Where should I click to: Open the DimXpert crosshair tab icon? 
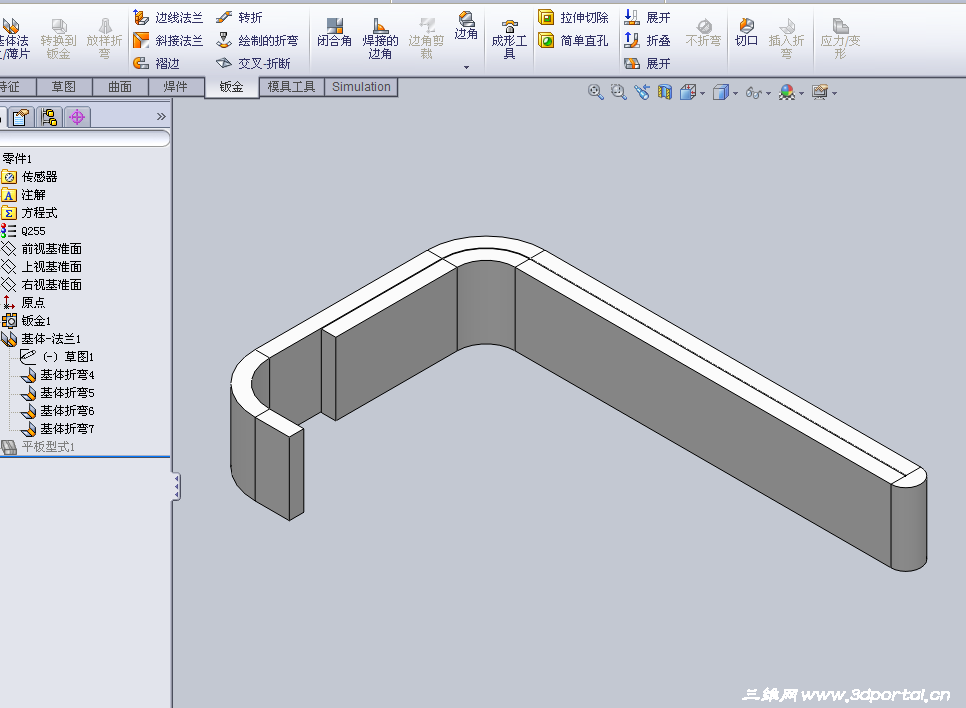(77, 117)
